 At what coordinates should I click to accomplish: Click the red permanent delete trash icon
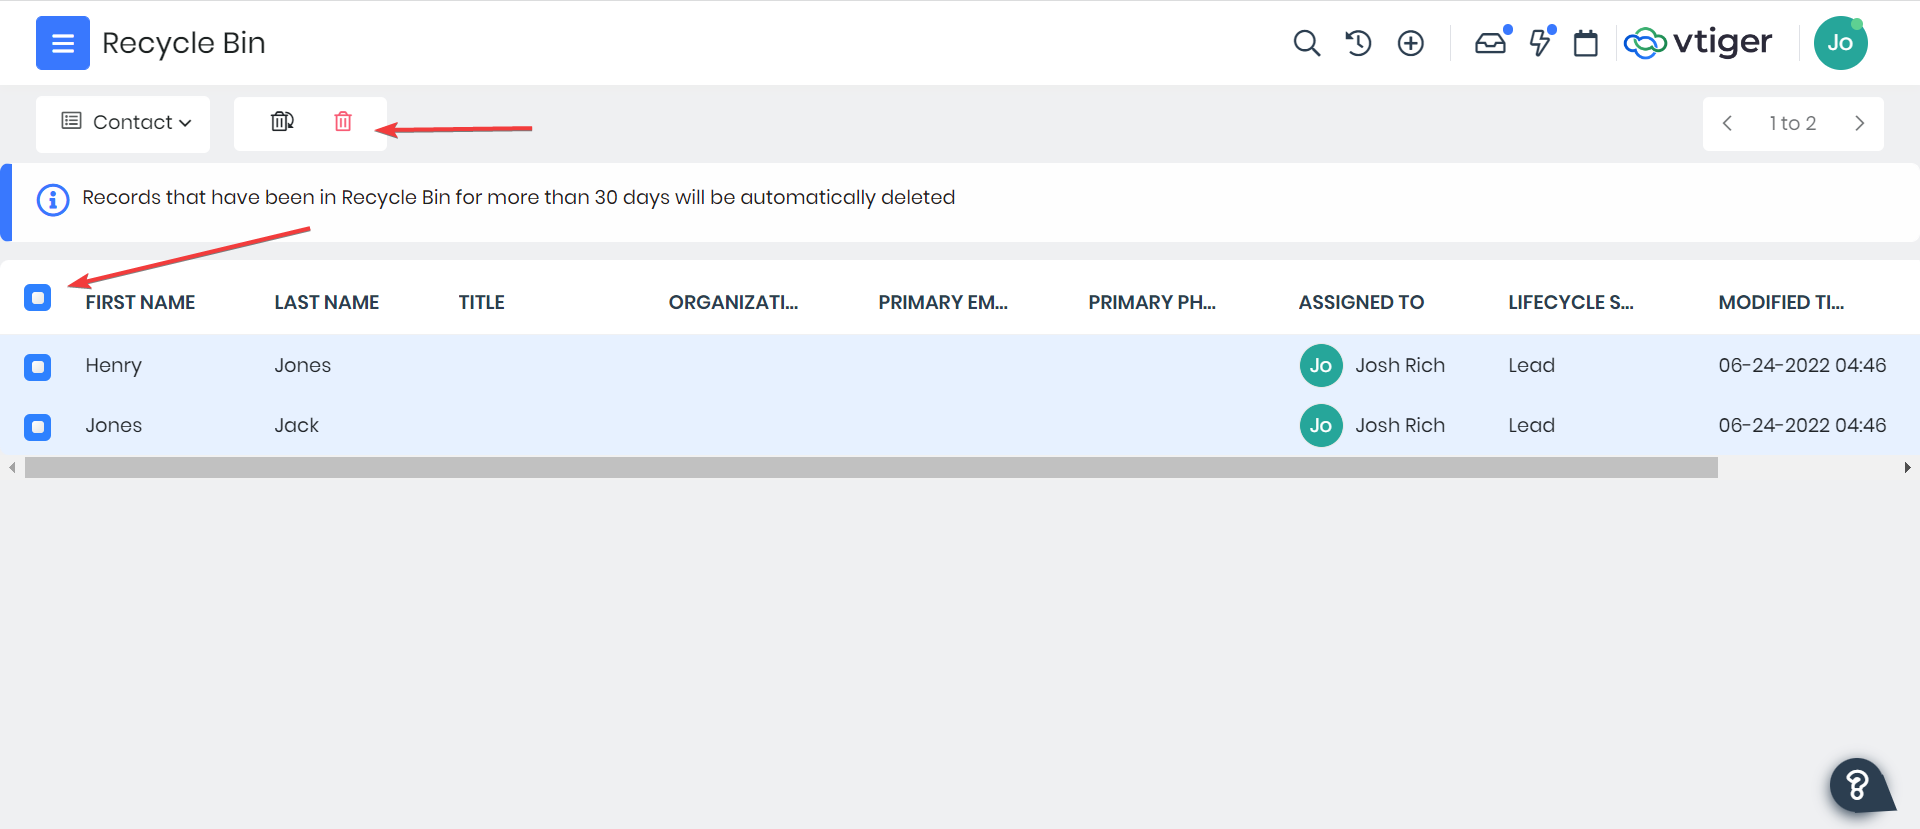343,122
